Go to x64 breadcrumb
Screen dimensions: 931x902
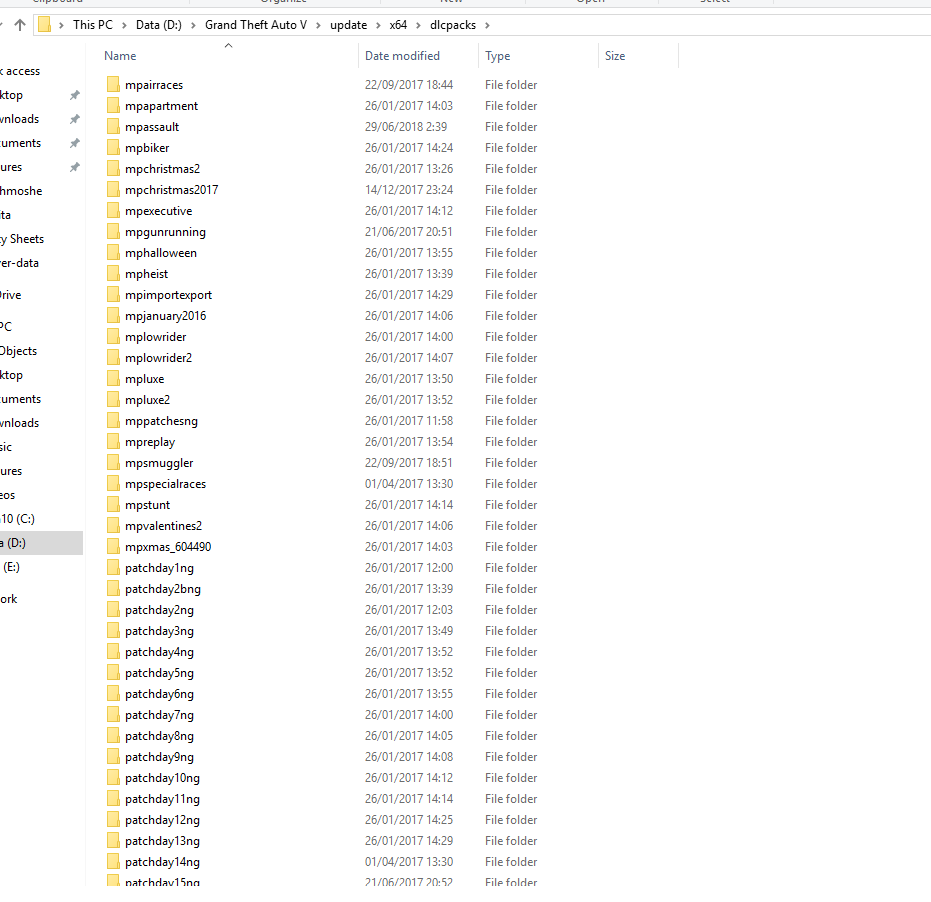(398, 25)
